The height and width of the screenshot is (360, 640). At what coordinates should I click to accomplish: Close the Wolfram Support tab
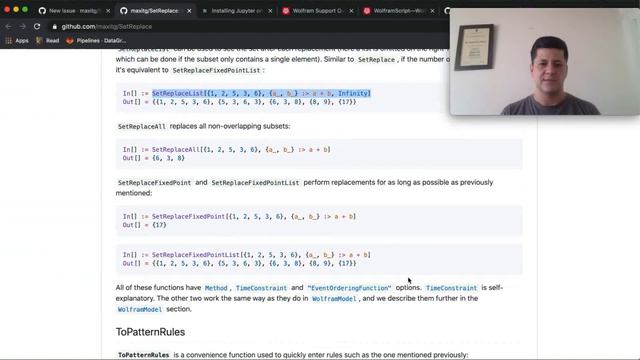tap(351, 11)
